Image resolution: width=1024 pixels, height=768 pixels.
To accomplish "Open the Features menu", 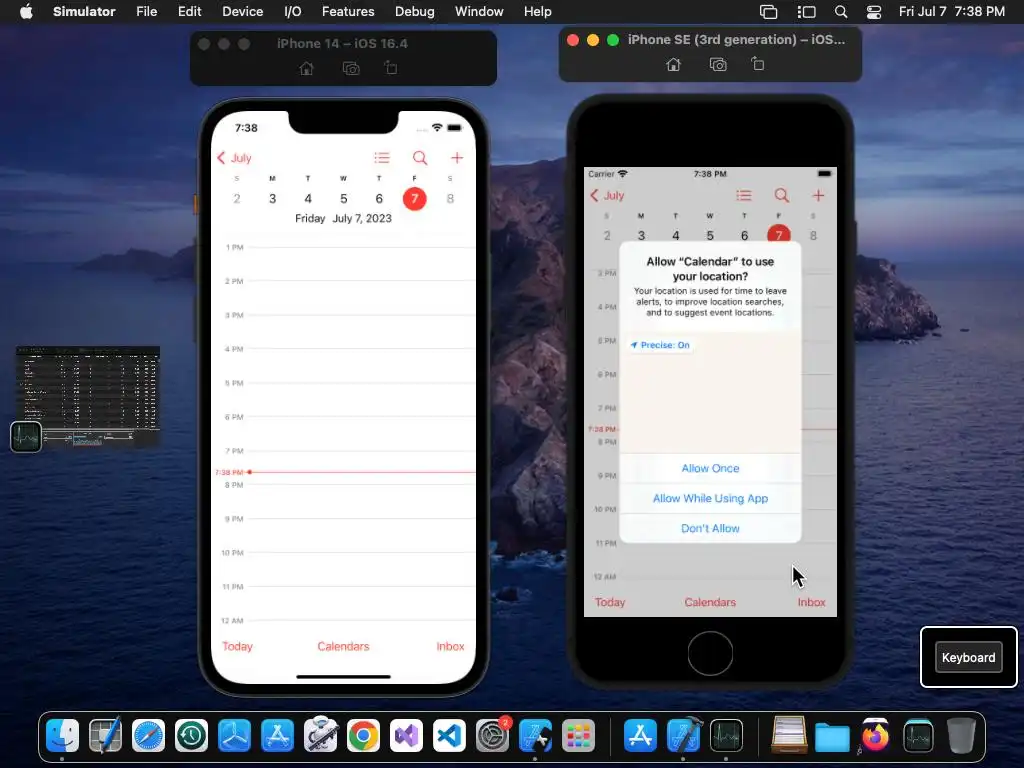I will (348, 12).
